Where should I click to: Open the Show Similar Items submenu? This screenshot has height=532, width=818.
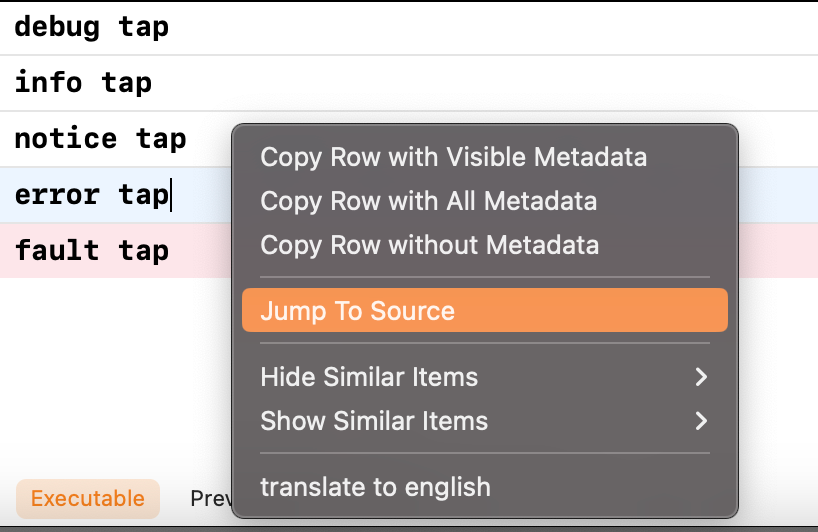click(374, 421)
